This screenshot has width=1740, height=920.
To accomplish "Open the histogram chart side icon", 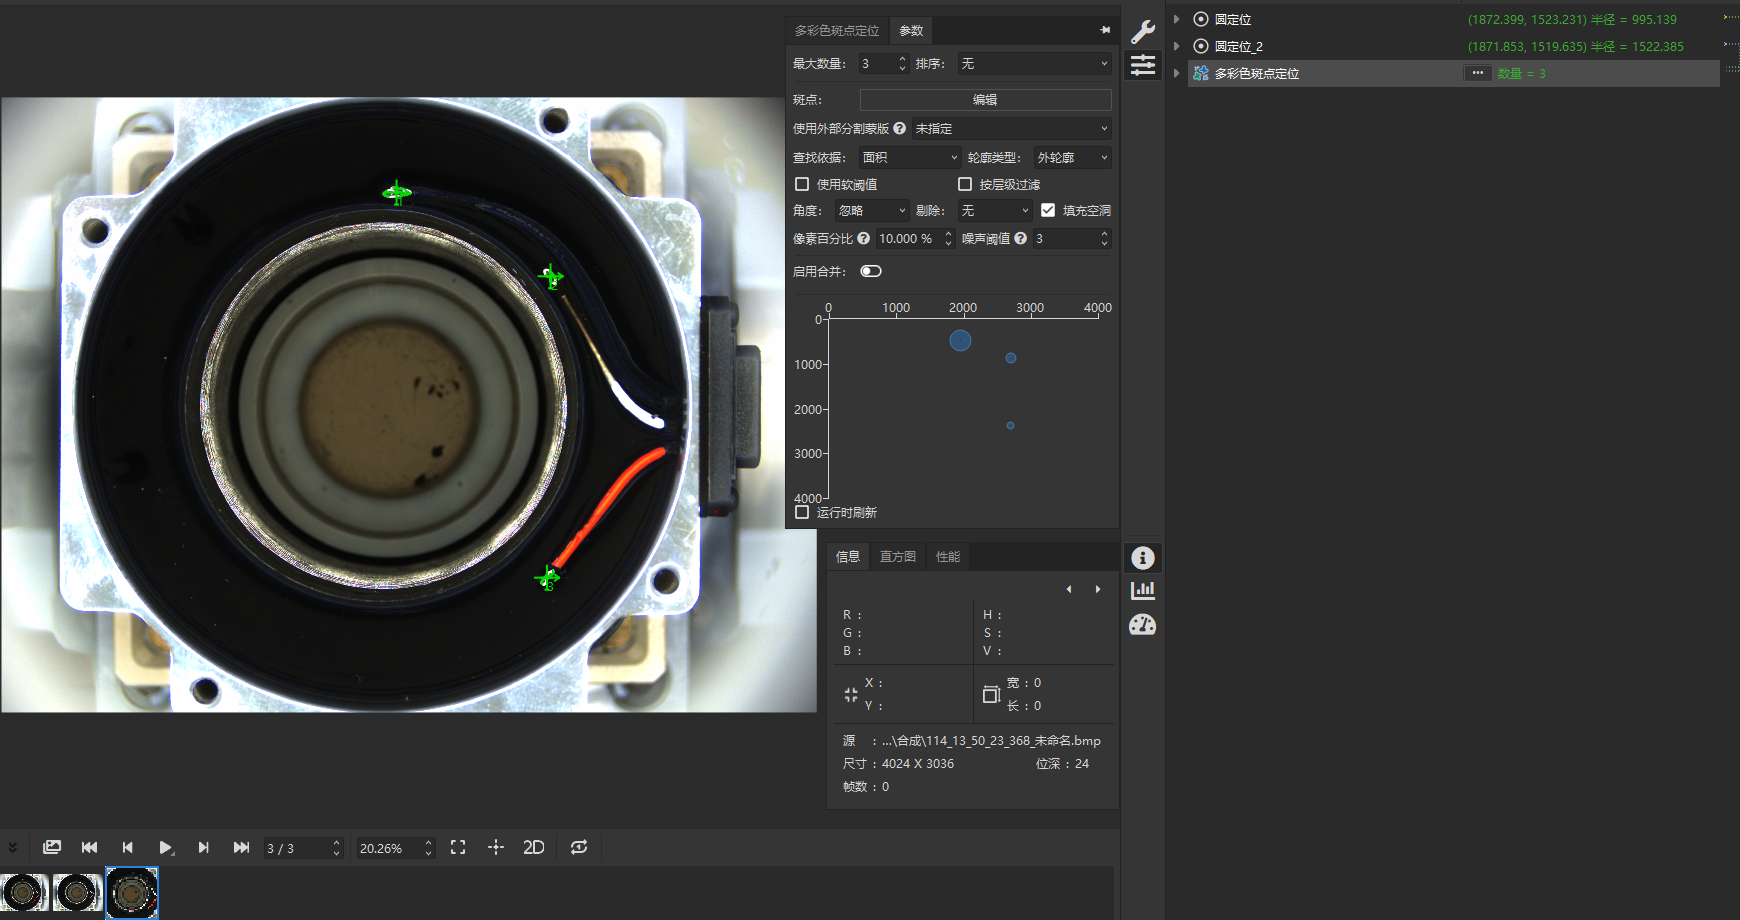I will [x=1143, y=591].
